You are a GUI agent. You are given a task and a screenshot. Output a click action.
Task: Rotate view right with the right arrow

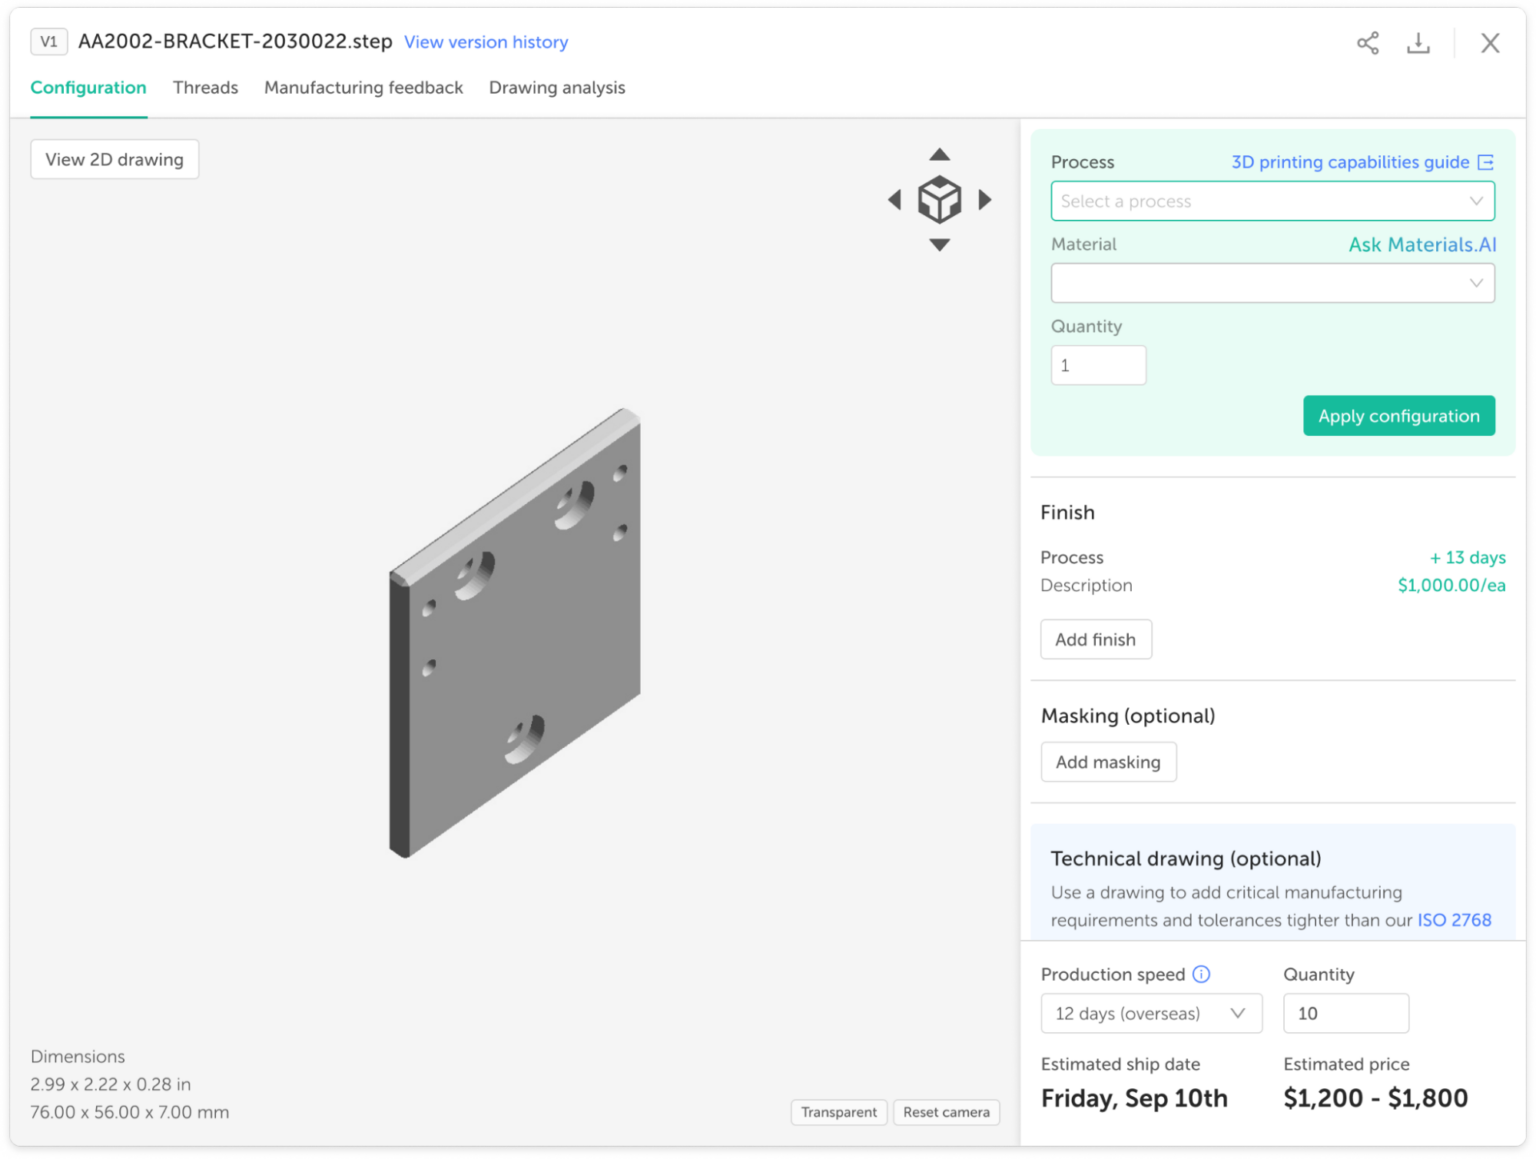pyautogui.click(x=985, y=200)
